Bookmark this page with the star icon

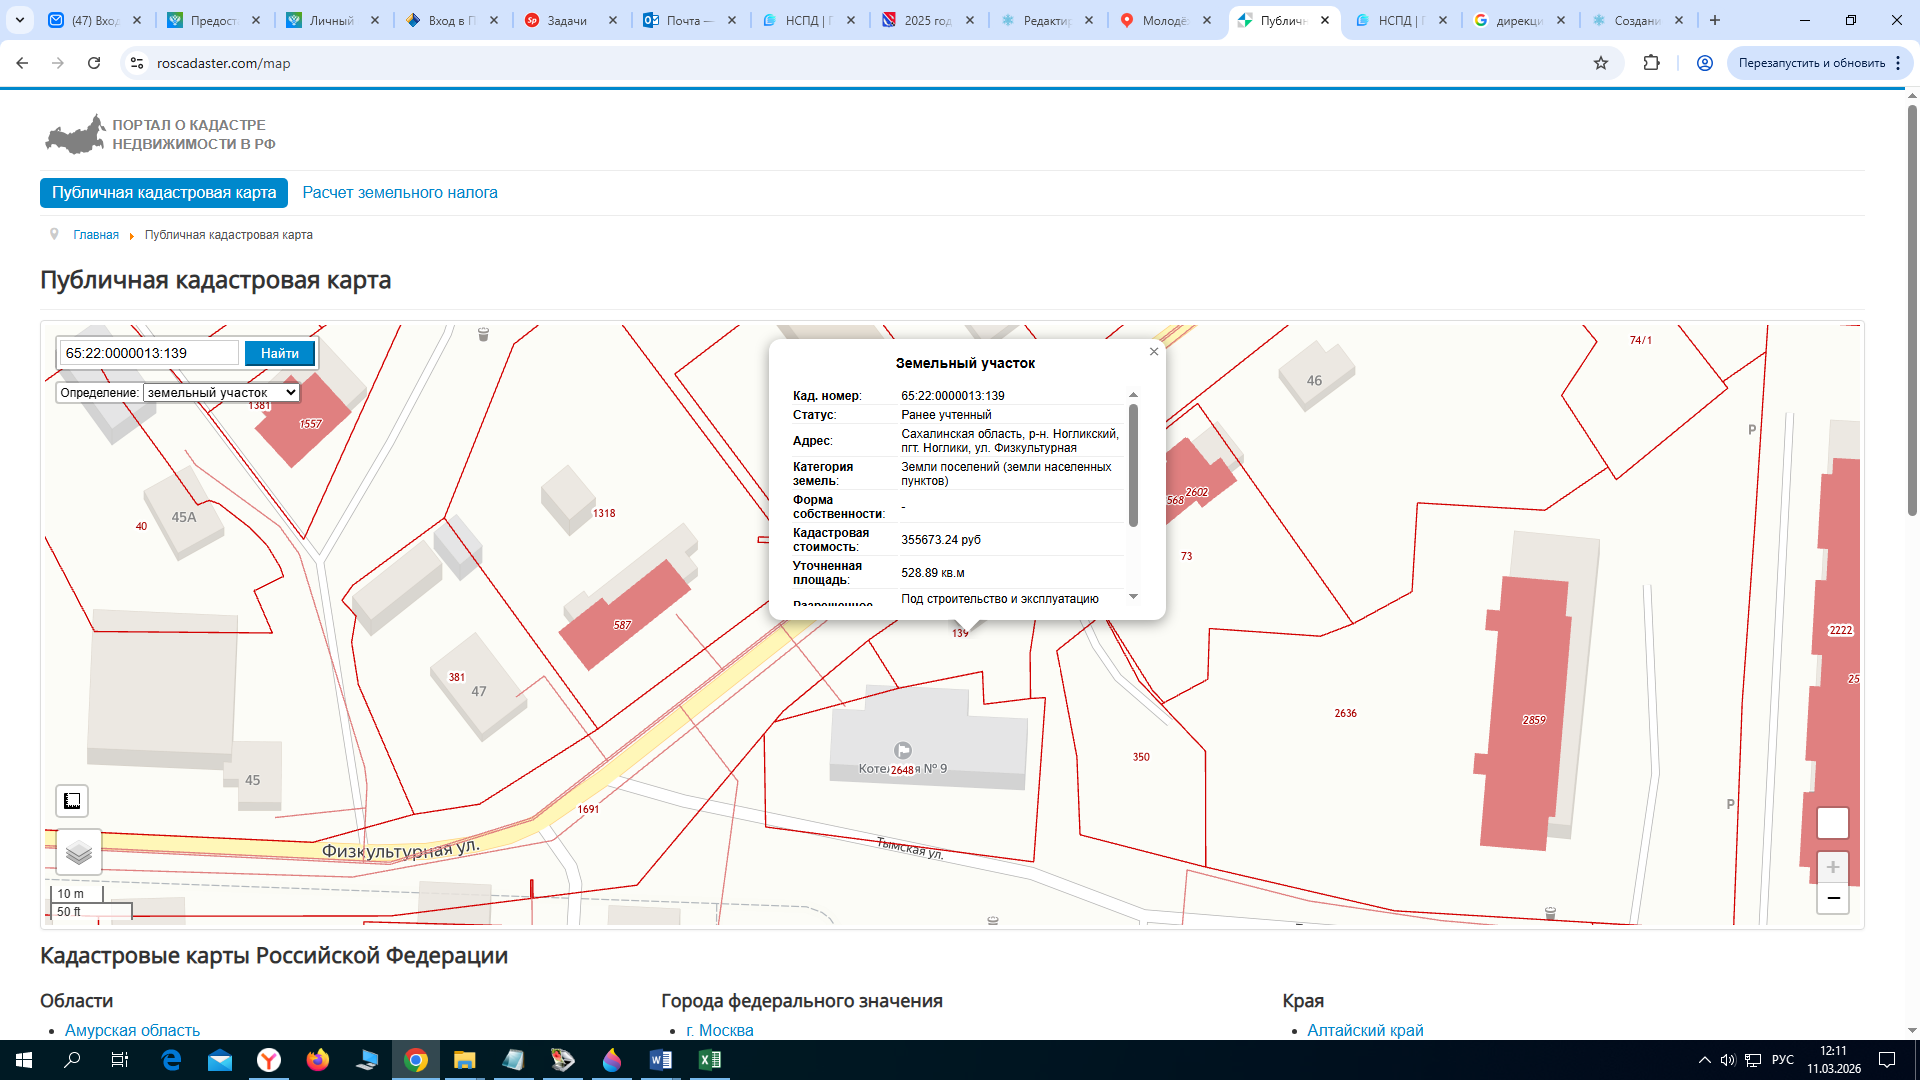click(1601, 63)
